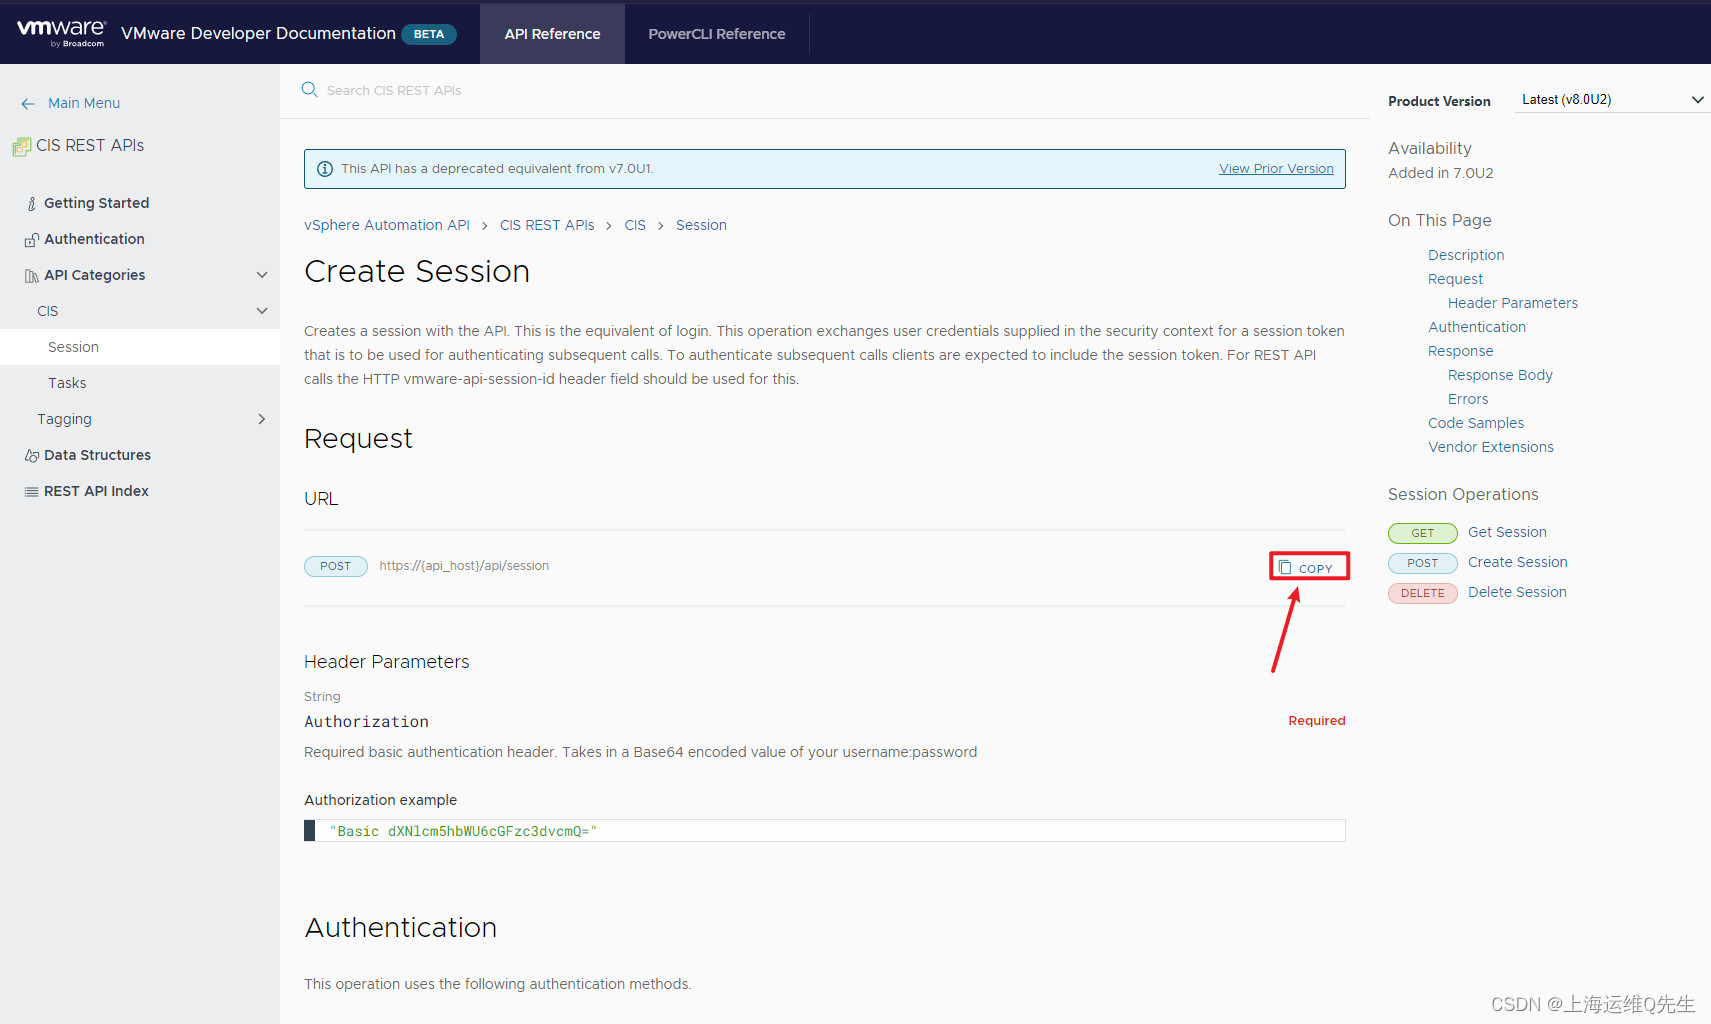Click the request URL https://{api_host}/api/session
Viewport: 1711px width, 1024px height.
click(464, 566)
